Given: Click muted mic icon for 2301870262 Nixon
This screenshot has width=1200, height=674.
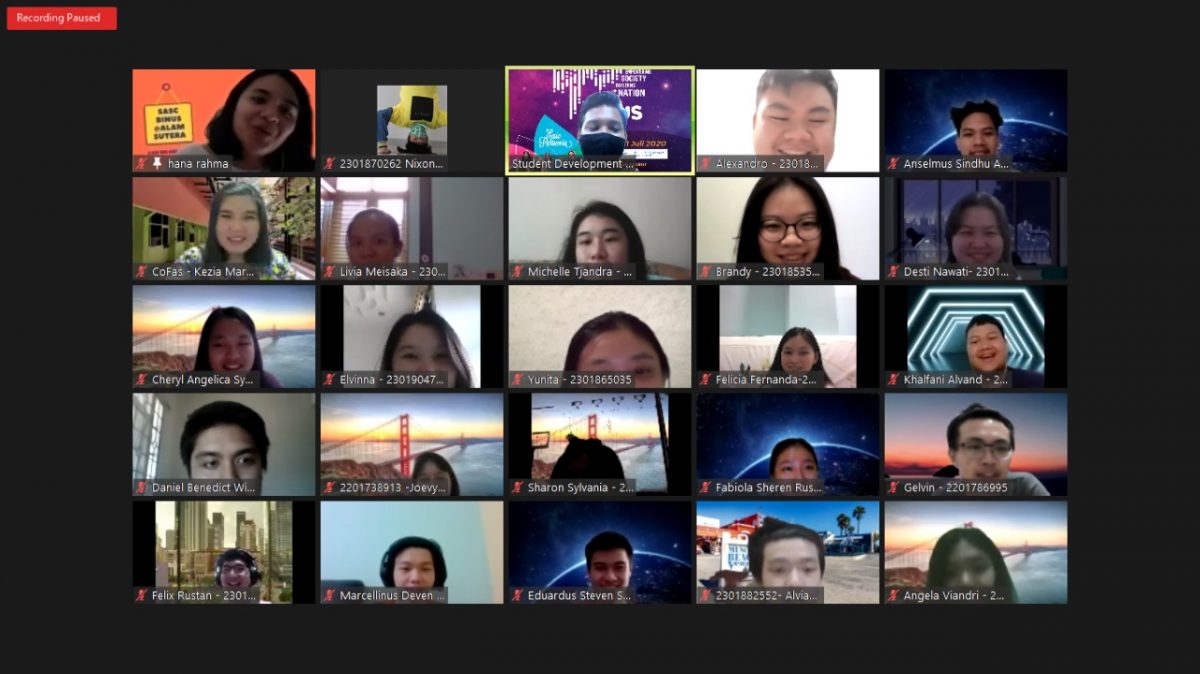Looking at the screenshot, I should click(330, 163).
